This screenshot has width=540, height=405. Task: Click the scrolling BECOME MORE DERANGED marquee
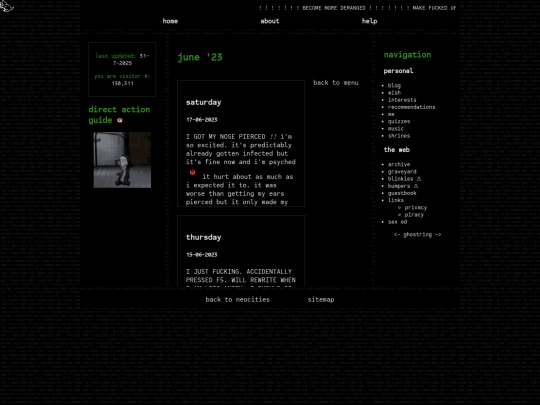pyautogui.click(x=334, y=8)
